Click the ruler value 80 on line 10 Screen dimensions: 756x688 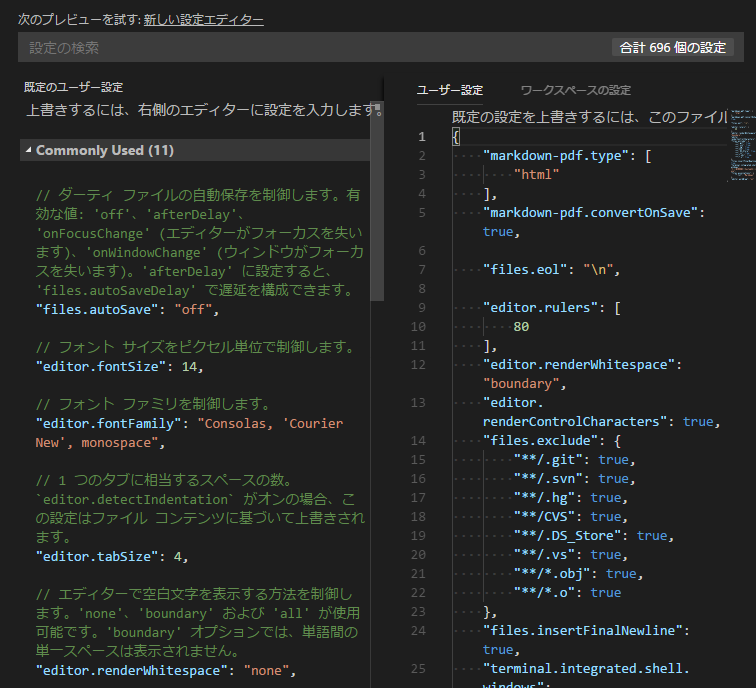[x=521, y=326]
